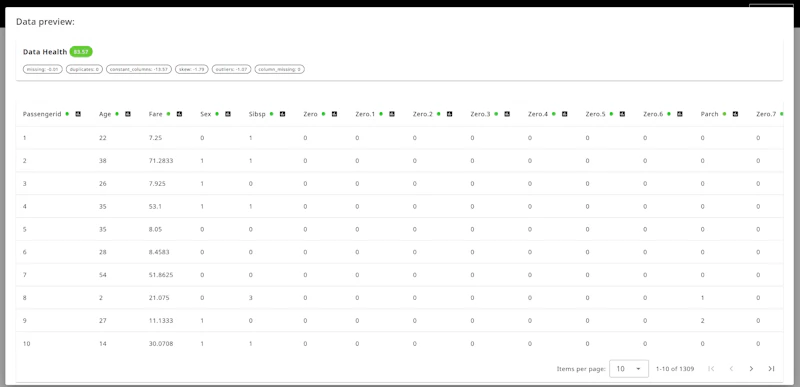Open the Items per page dropdown

point(629,369)
